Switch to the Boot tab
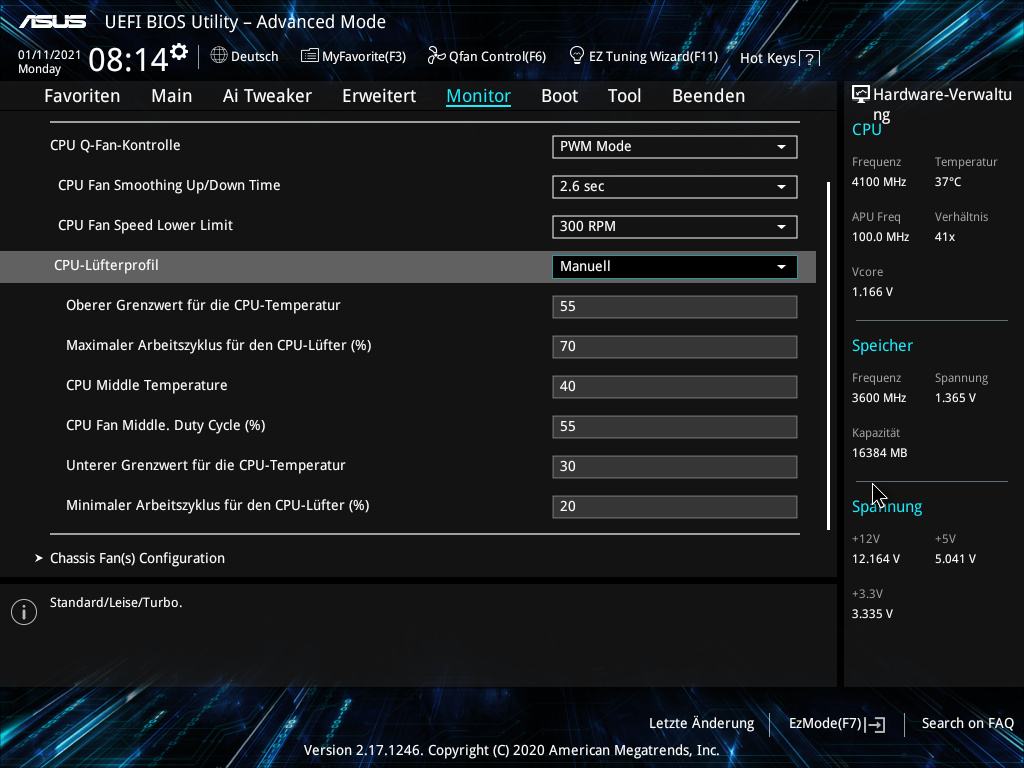The width and height of the screenshot is (1024, 768). (560, 96)
